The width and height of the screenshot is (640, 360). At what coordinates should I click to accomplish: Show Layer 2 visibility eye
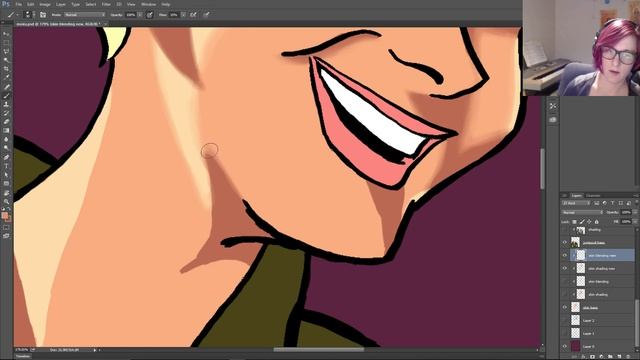(x=565, y=321)
